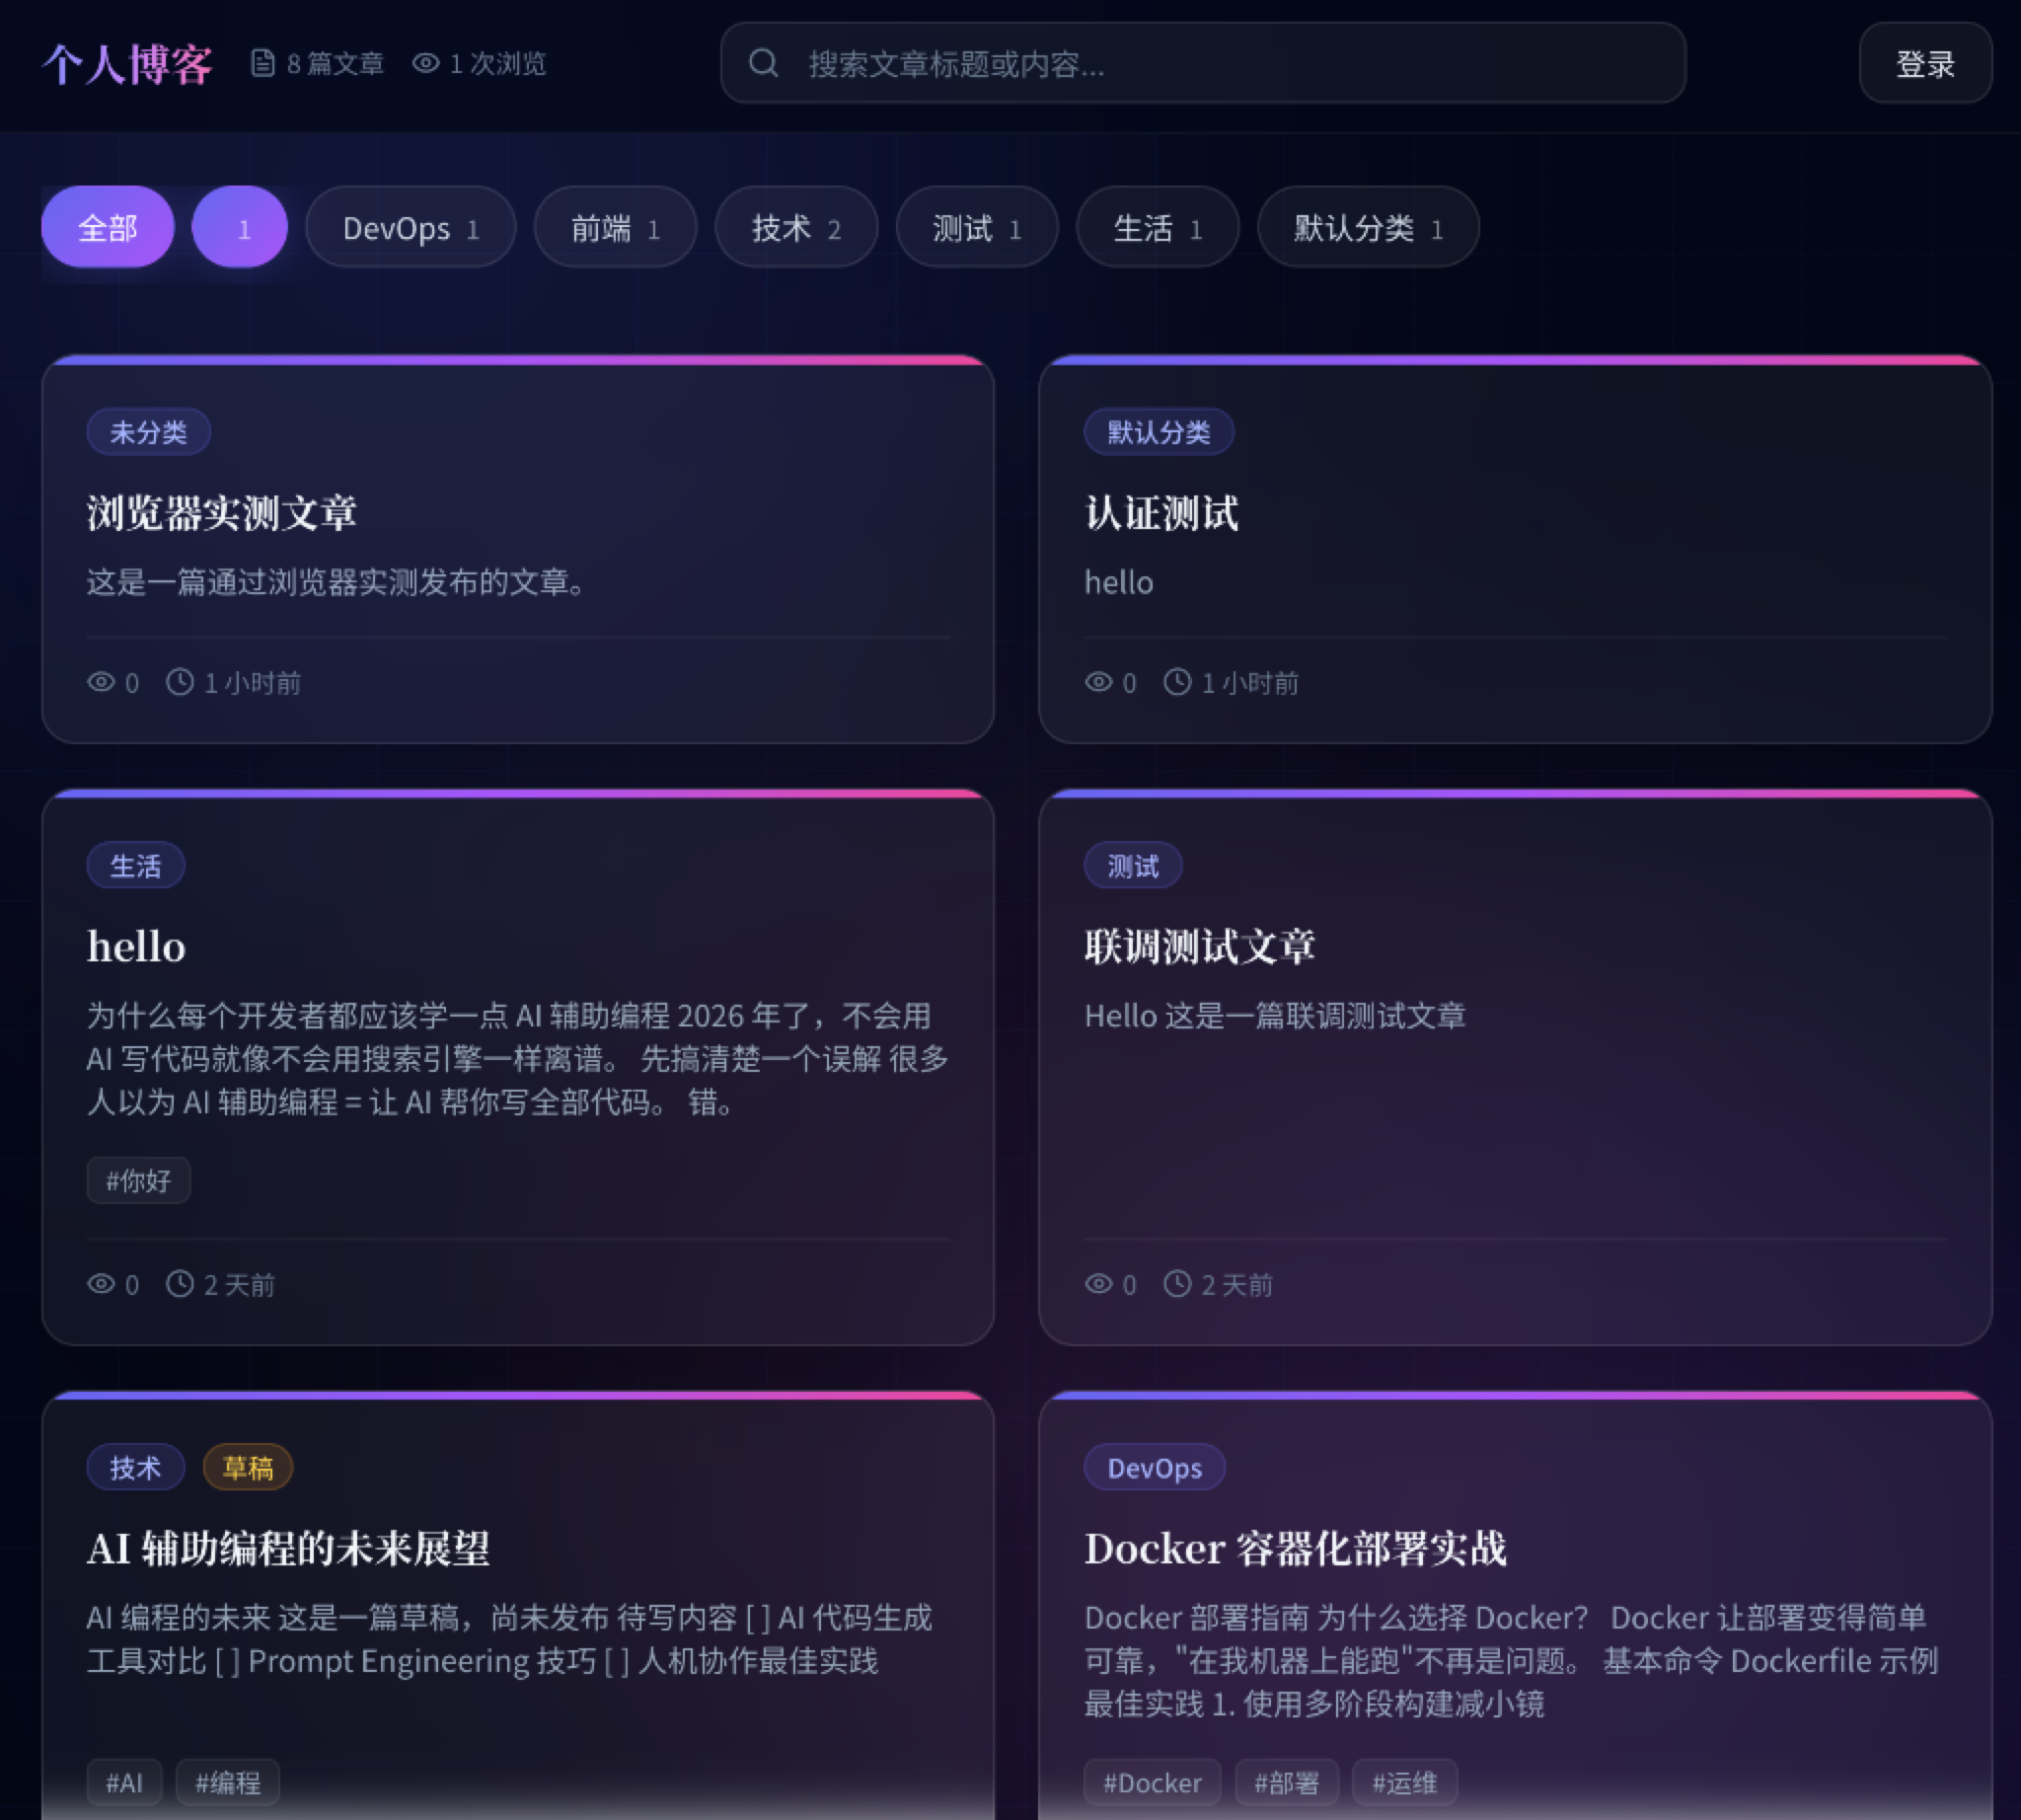This screenshot has height=1820, width=2021.
Task: Click Hello 这是一篇联调测试文章 excerpt
Action: [1275, 1016]
